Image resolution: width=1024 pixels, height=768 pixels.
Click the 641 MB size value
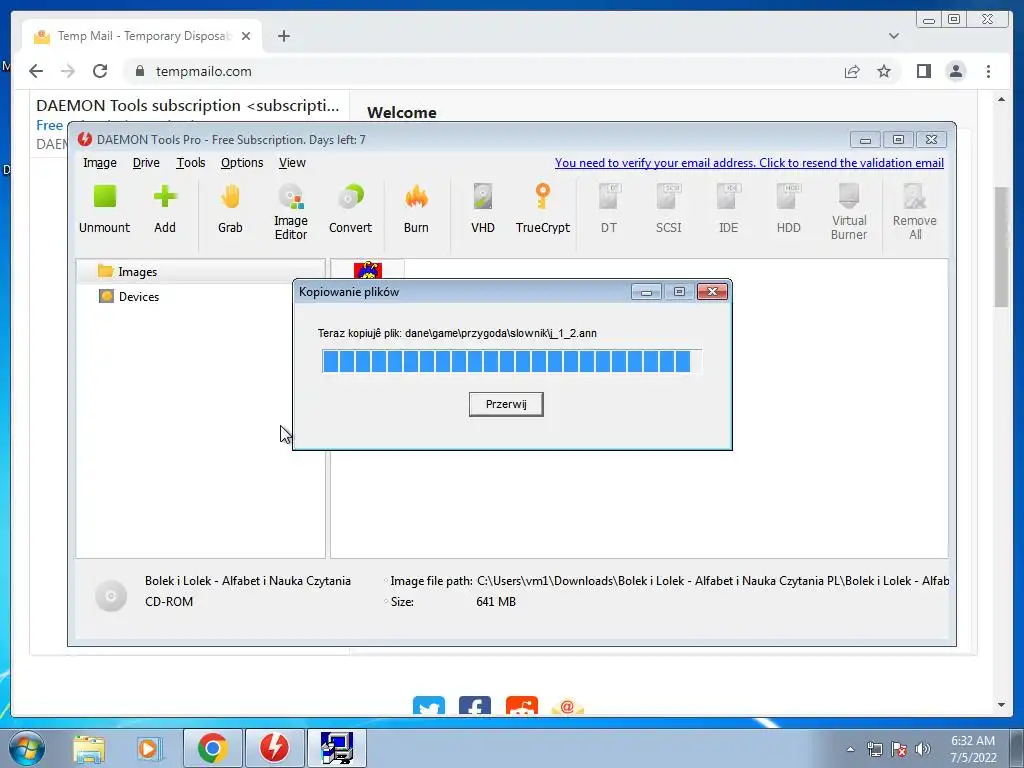496,601
